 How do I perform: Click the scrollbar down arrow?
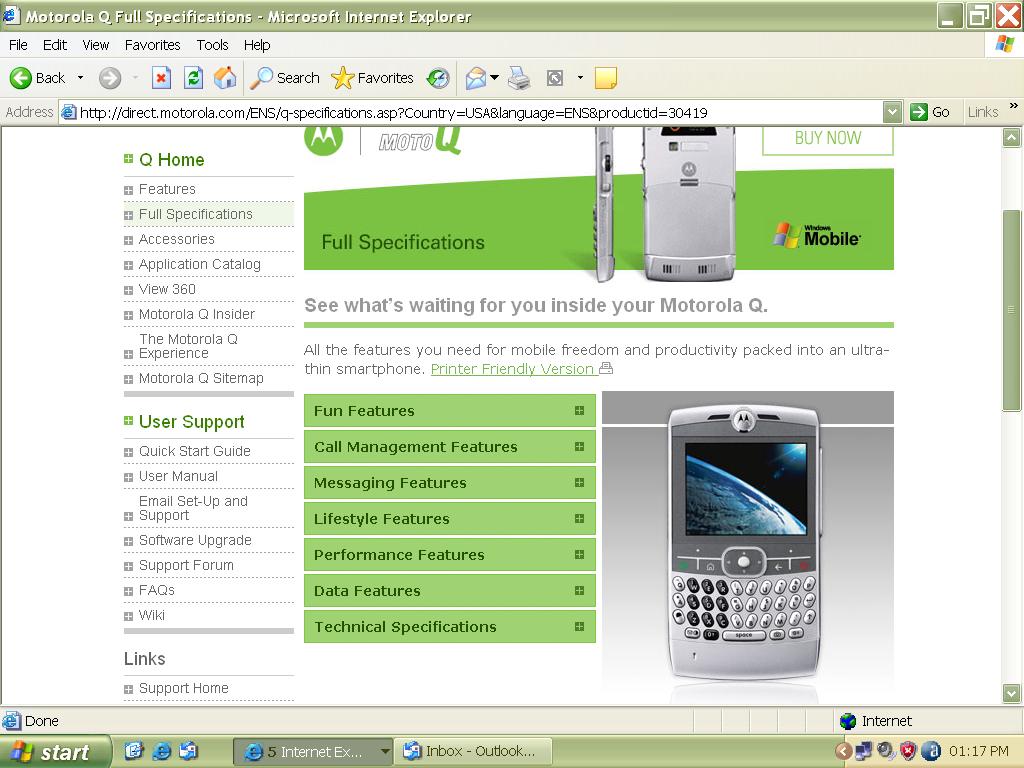coord(1011,693)
